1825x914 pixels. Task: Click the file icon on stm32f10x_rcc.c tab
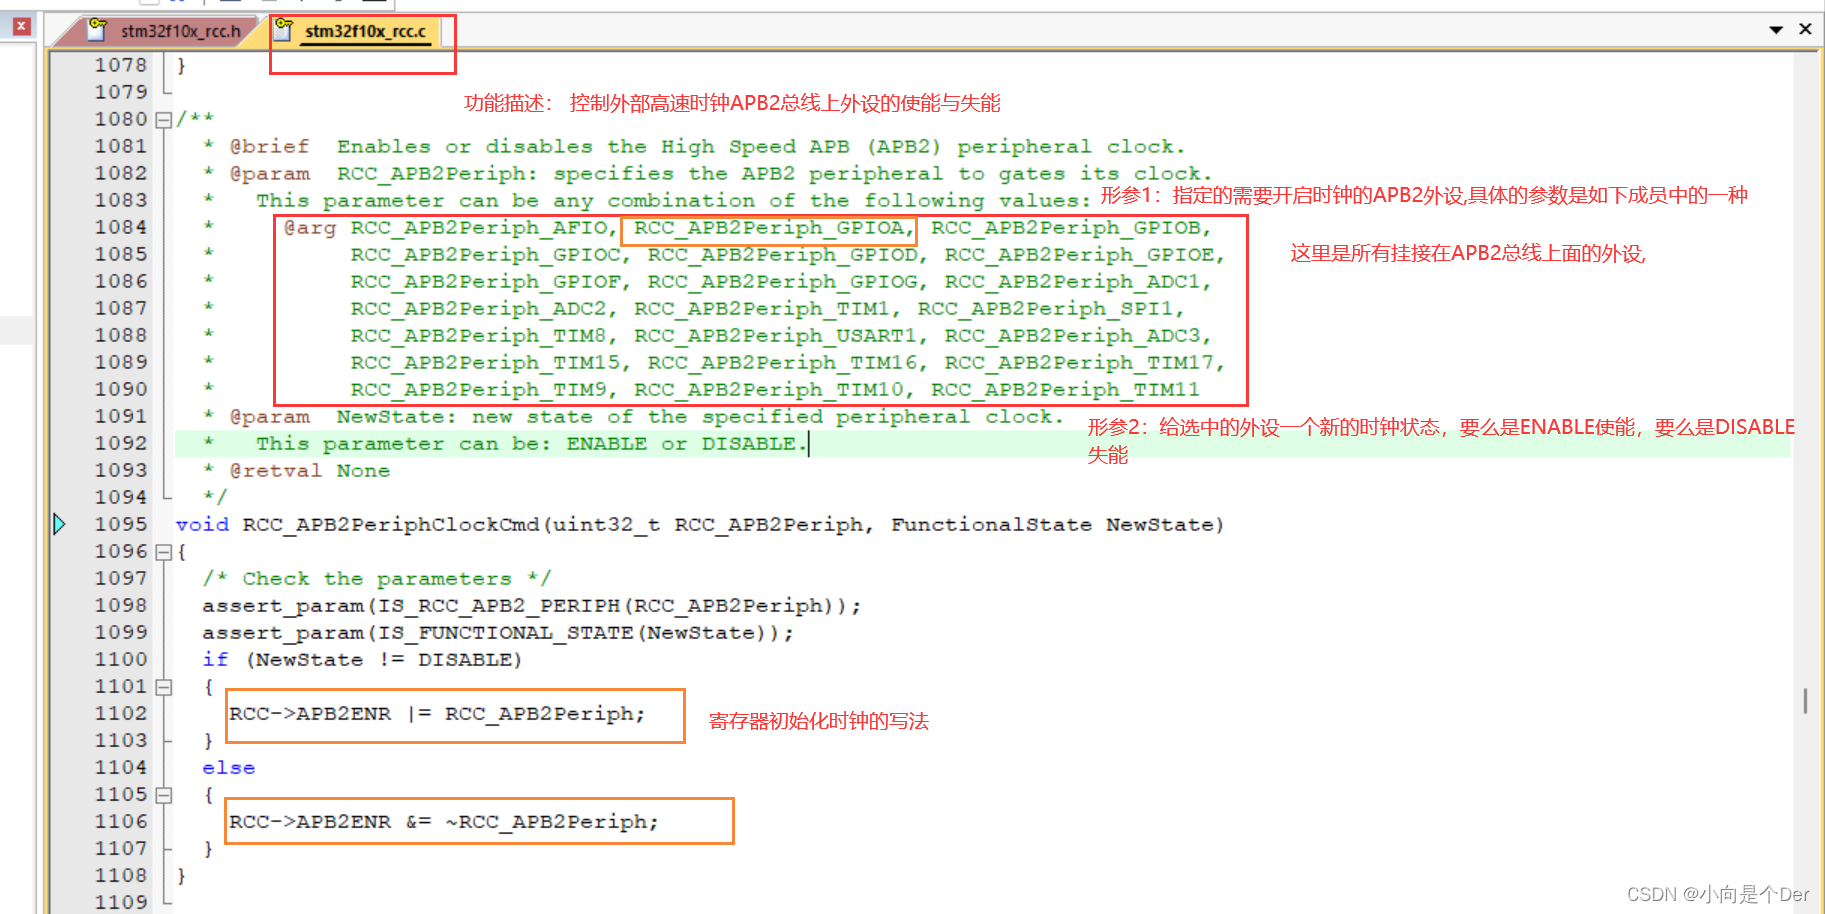pos(283,31)
